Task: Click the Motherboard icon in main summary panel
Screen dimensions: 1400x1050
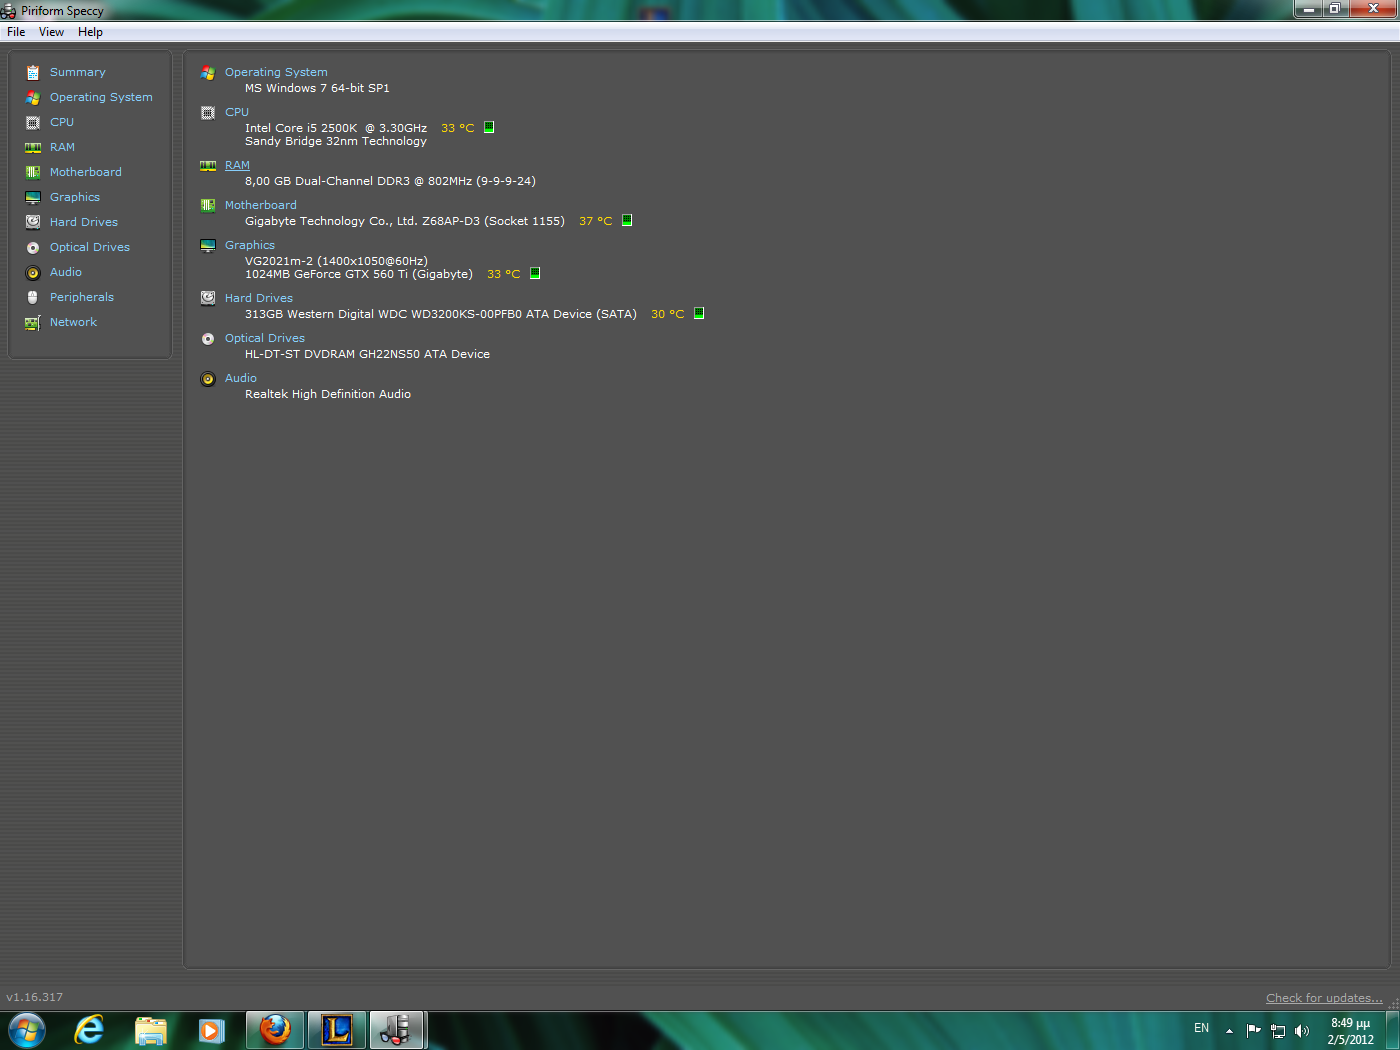Action: pyautogui.click(x=208, y=206)
